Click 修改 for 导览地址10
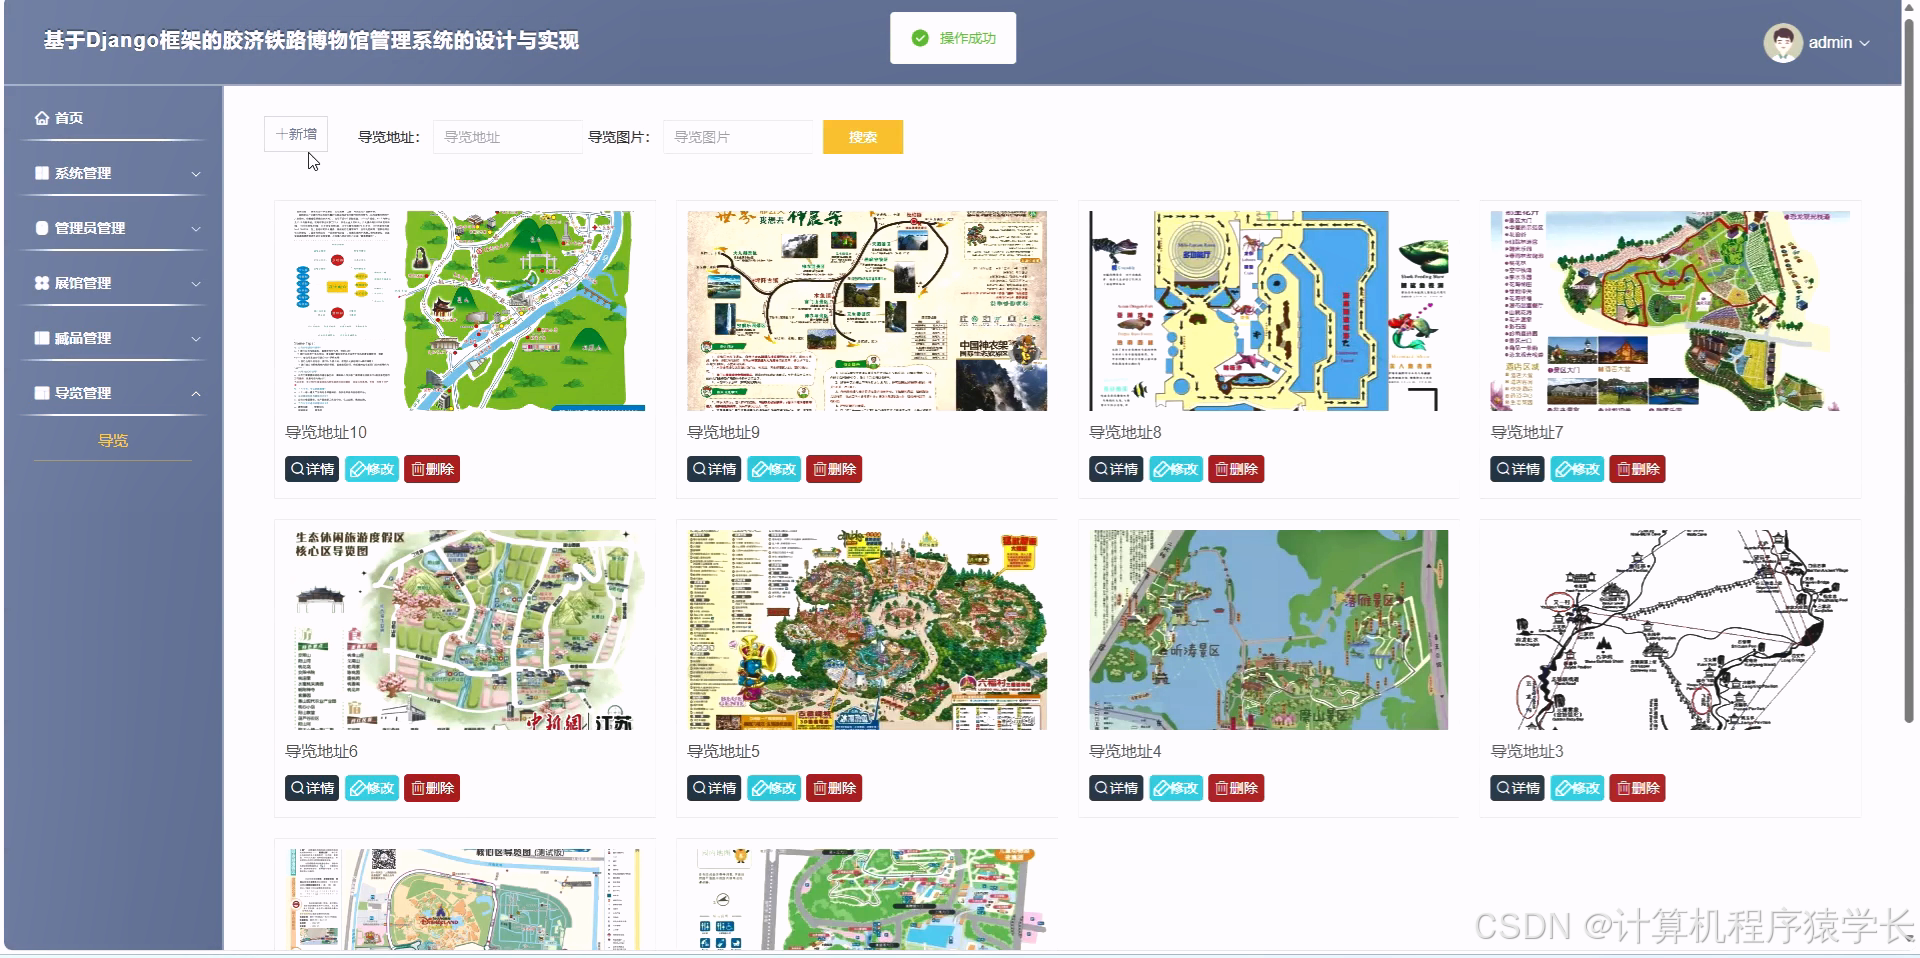Image resolution: width=1920 pixels, height=958 pixels. pyautogui.click(x=371, y=469)
